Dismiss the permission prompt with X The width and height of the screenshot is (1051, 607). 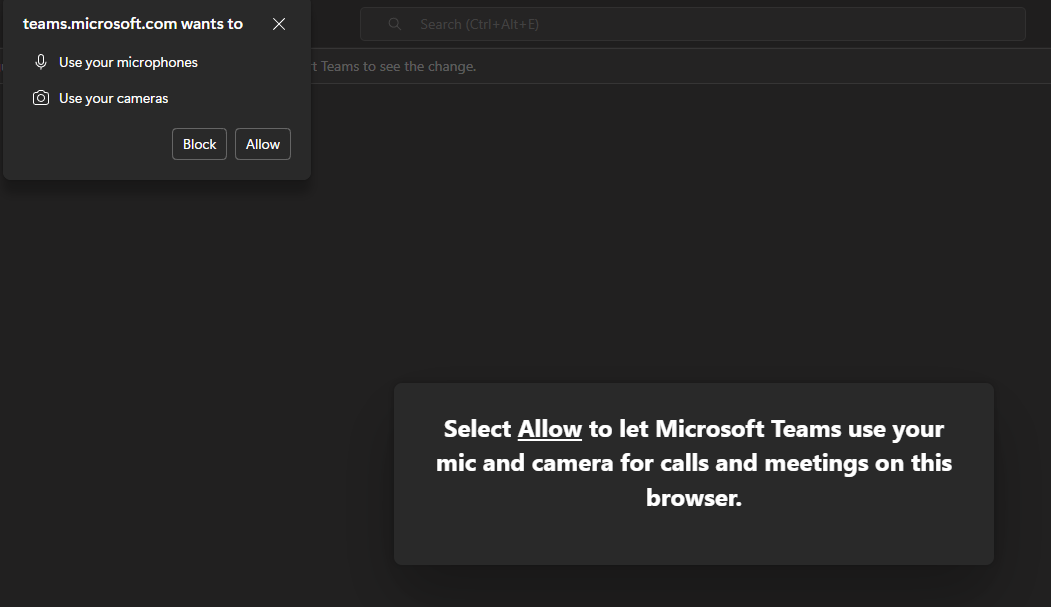279,24
